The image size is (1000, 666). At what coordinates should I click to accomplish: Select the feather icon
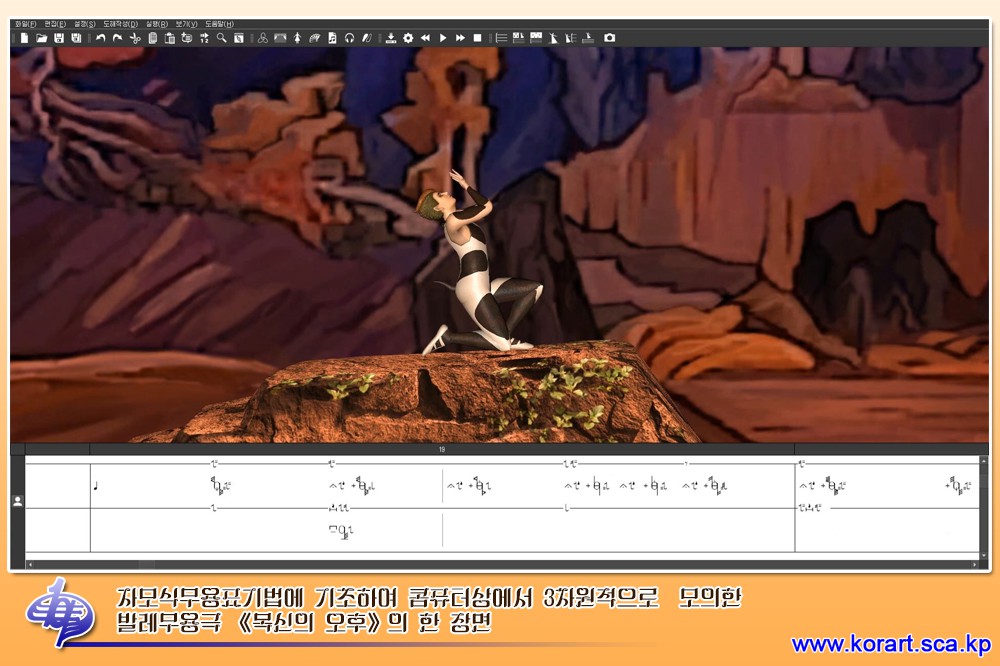coord(366,38)
